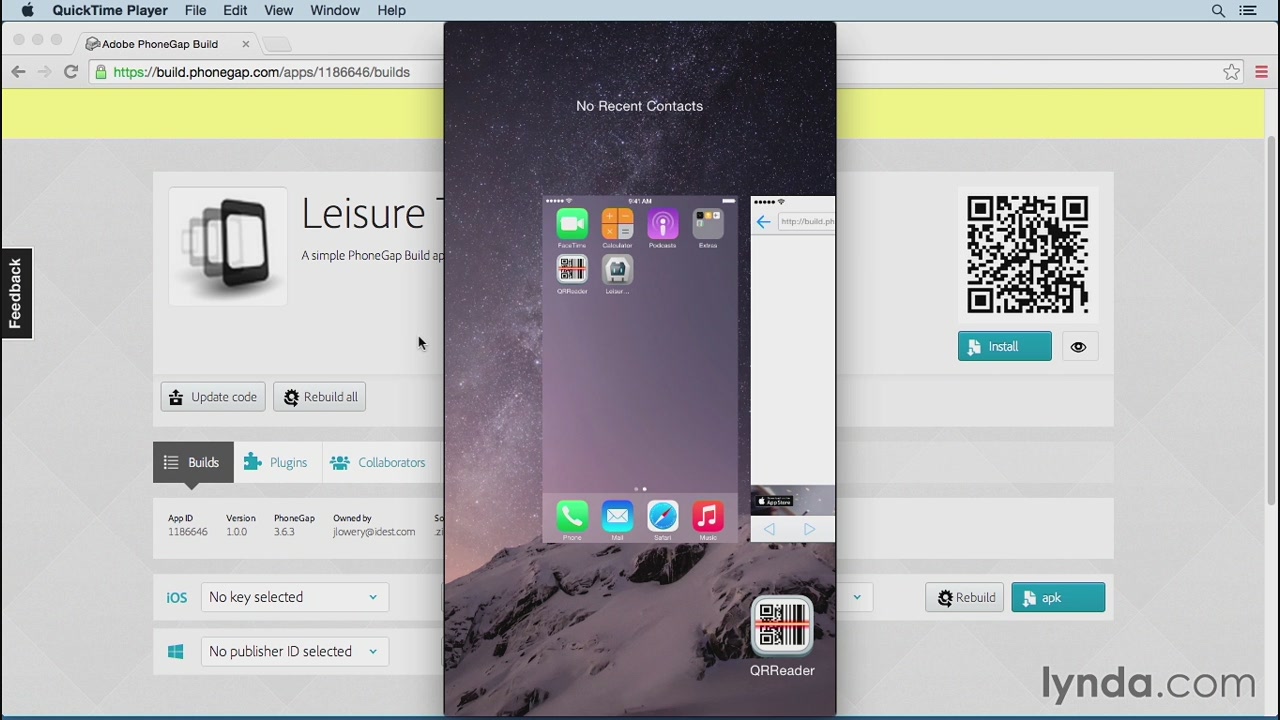Tap the Music icon in the dock
The image size is (1280, 720).
[x=708, y=516]
